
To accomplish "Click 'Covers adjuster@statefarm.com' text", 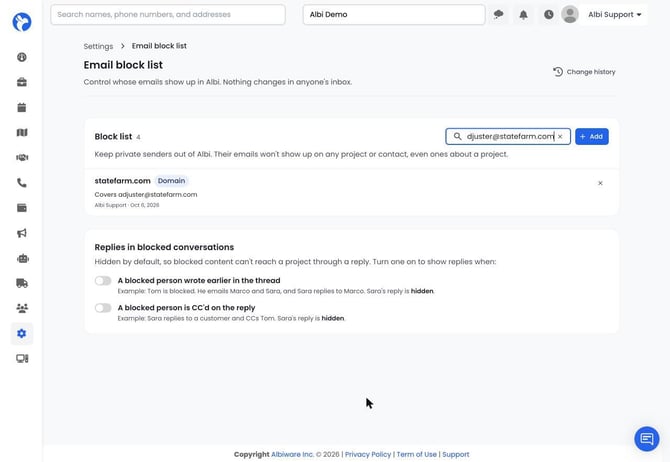I will [x=146, y=194].
